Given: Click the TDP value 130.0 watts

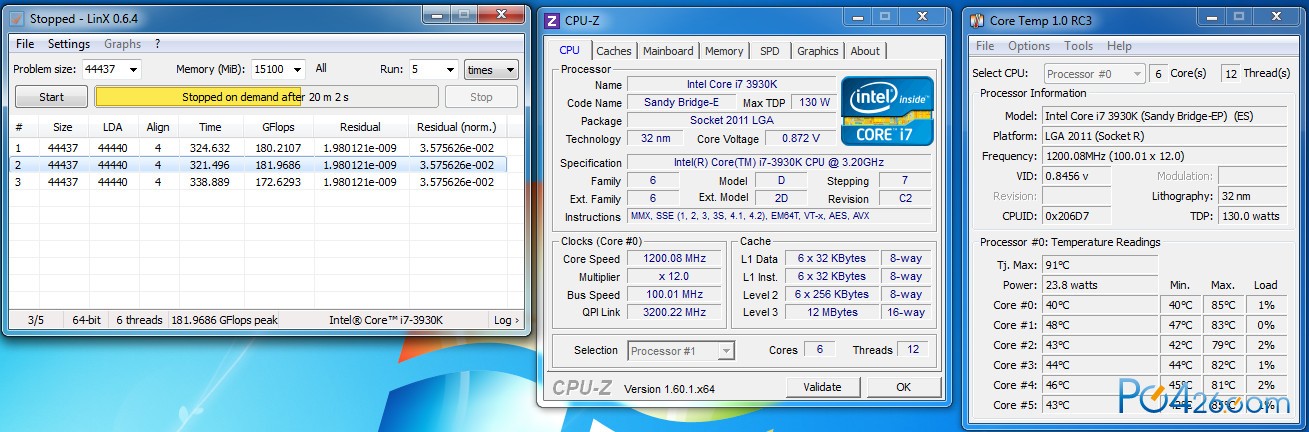Looking at the screenshot, I should (1251, 216).
